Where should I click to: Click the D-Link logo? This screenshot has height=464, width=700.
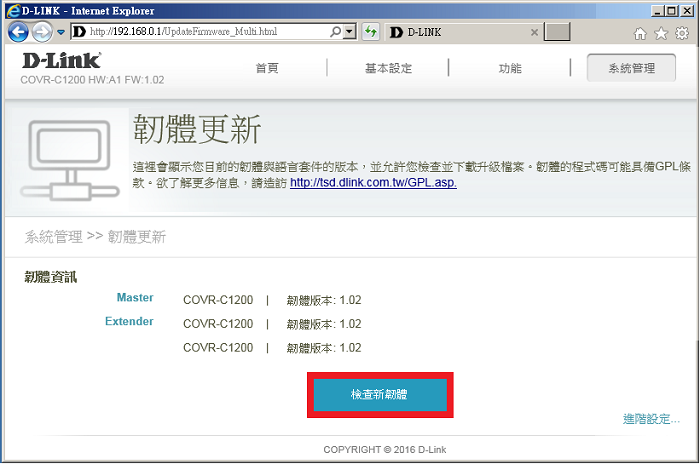(61, 62)
